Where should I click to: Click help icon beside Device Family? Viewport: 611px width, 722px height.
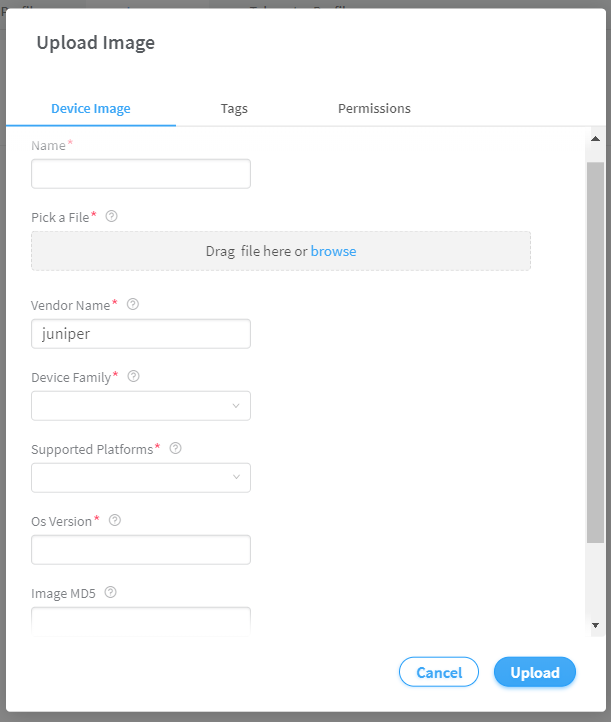(134, 377)
